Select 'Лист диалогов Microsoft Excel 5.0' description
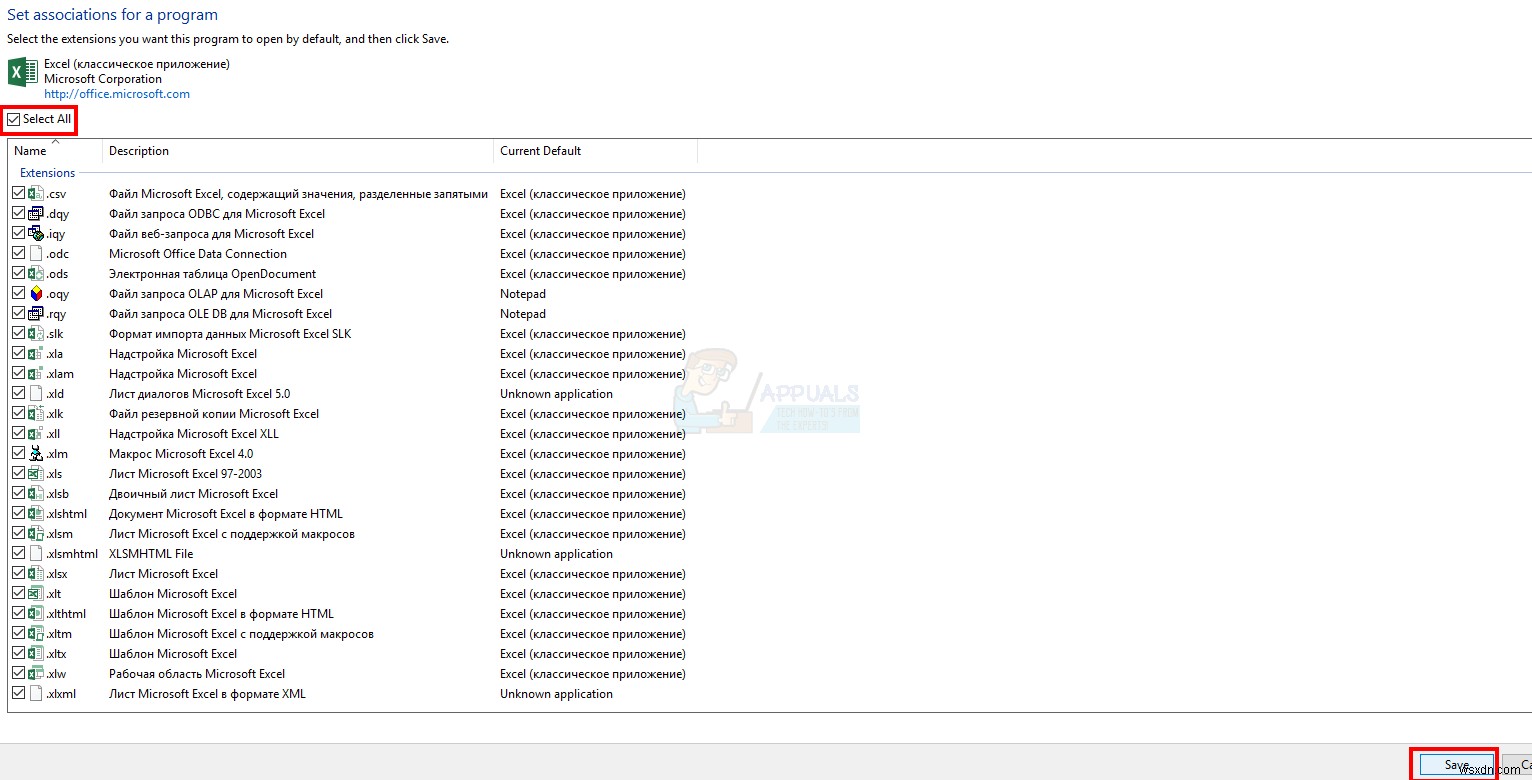 (x=199, y=394)
